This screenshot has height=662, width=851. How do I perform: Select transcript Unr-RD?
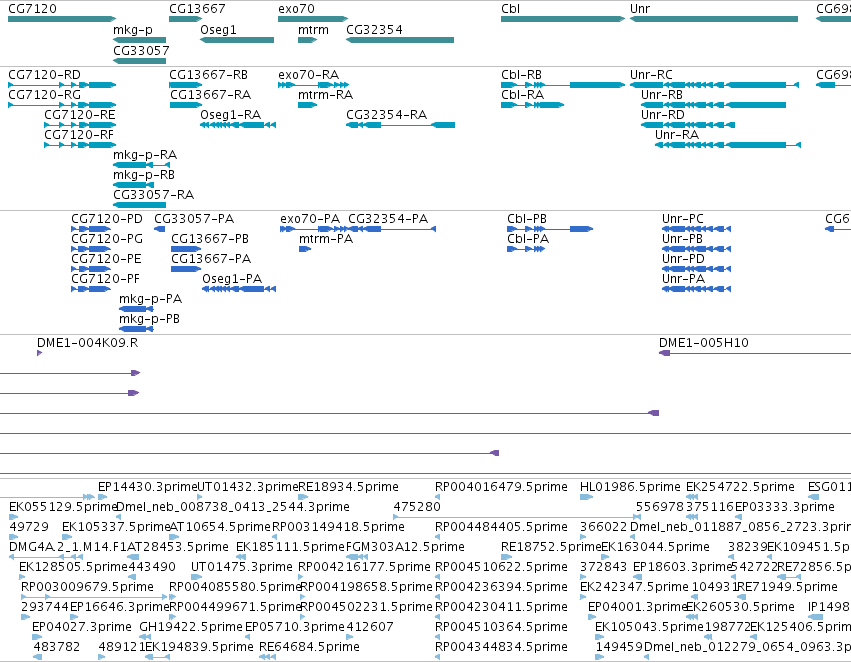688,125
